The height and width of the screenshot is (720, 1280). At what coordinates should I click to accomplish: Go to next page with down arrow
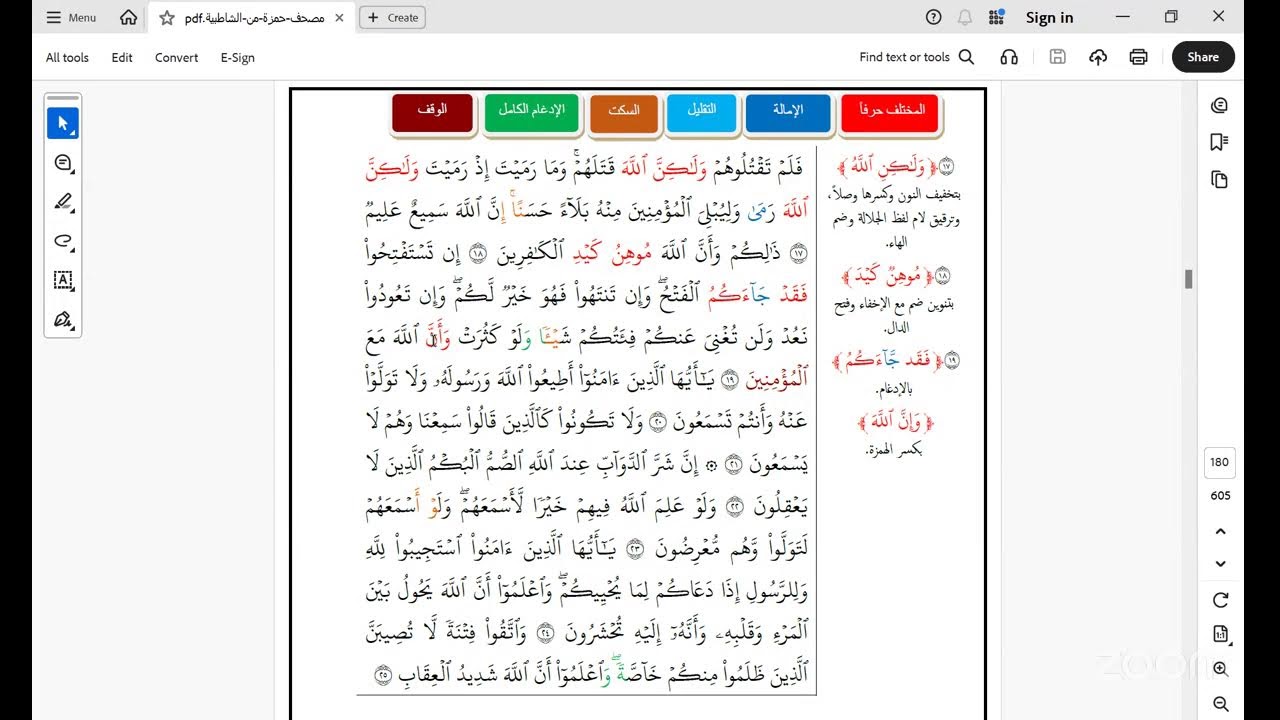1220,564
